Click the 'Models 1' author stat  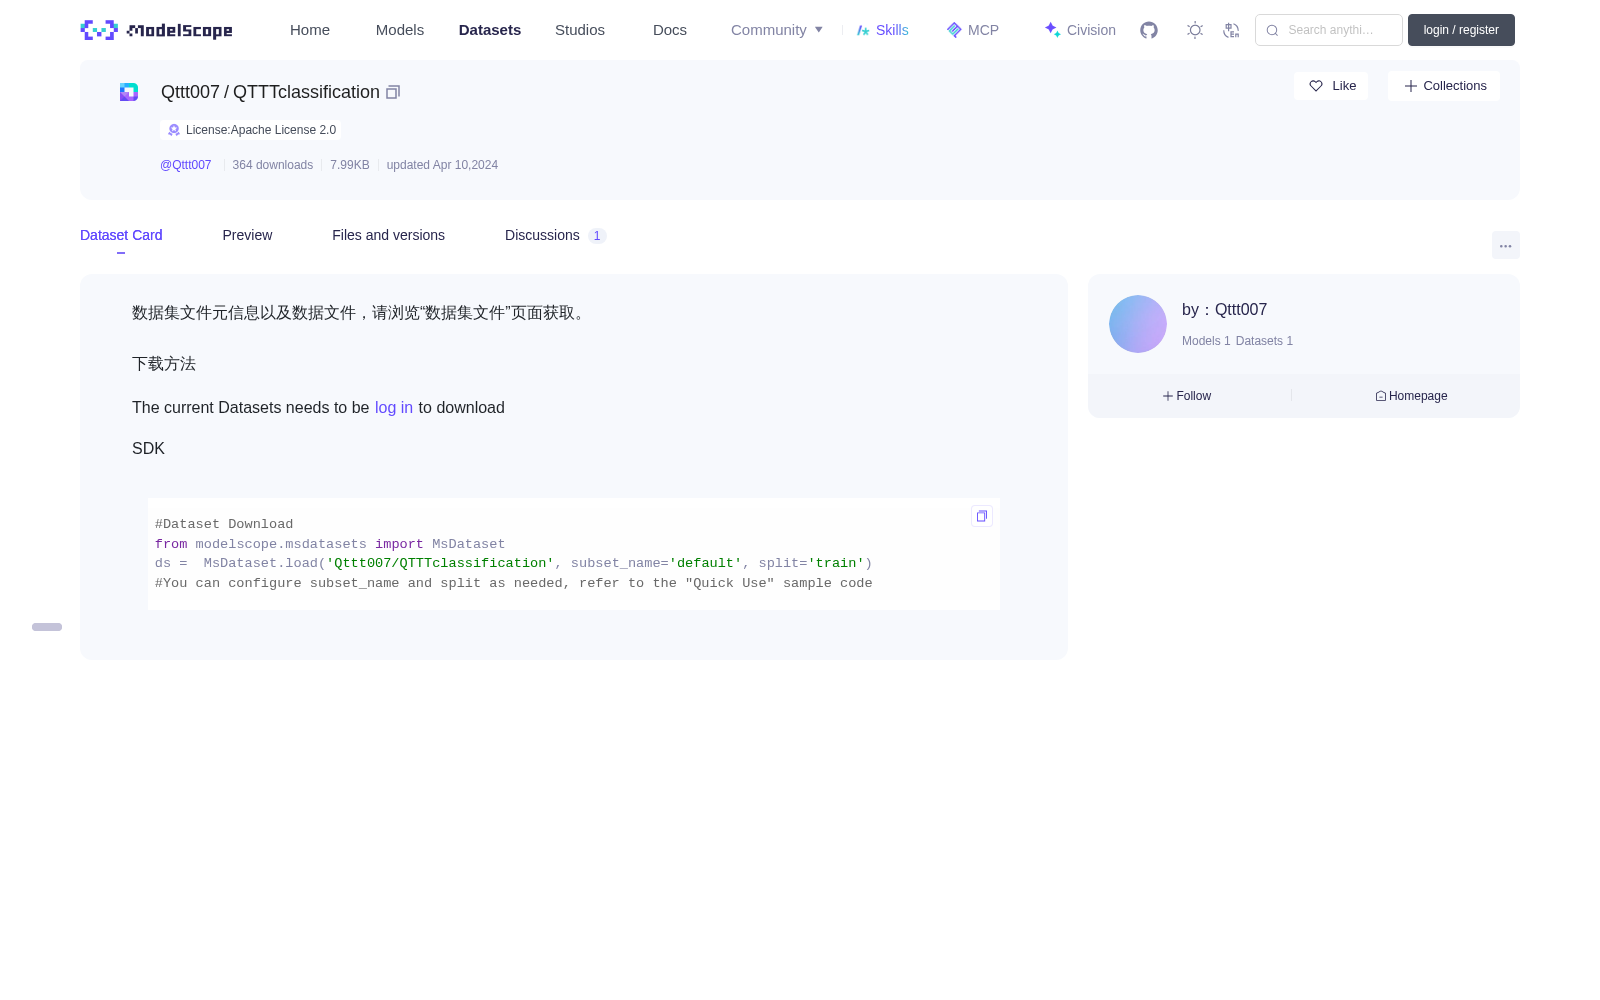(x=1206, y=341)
